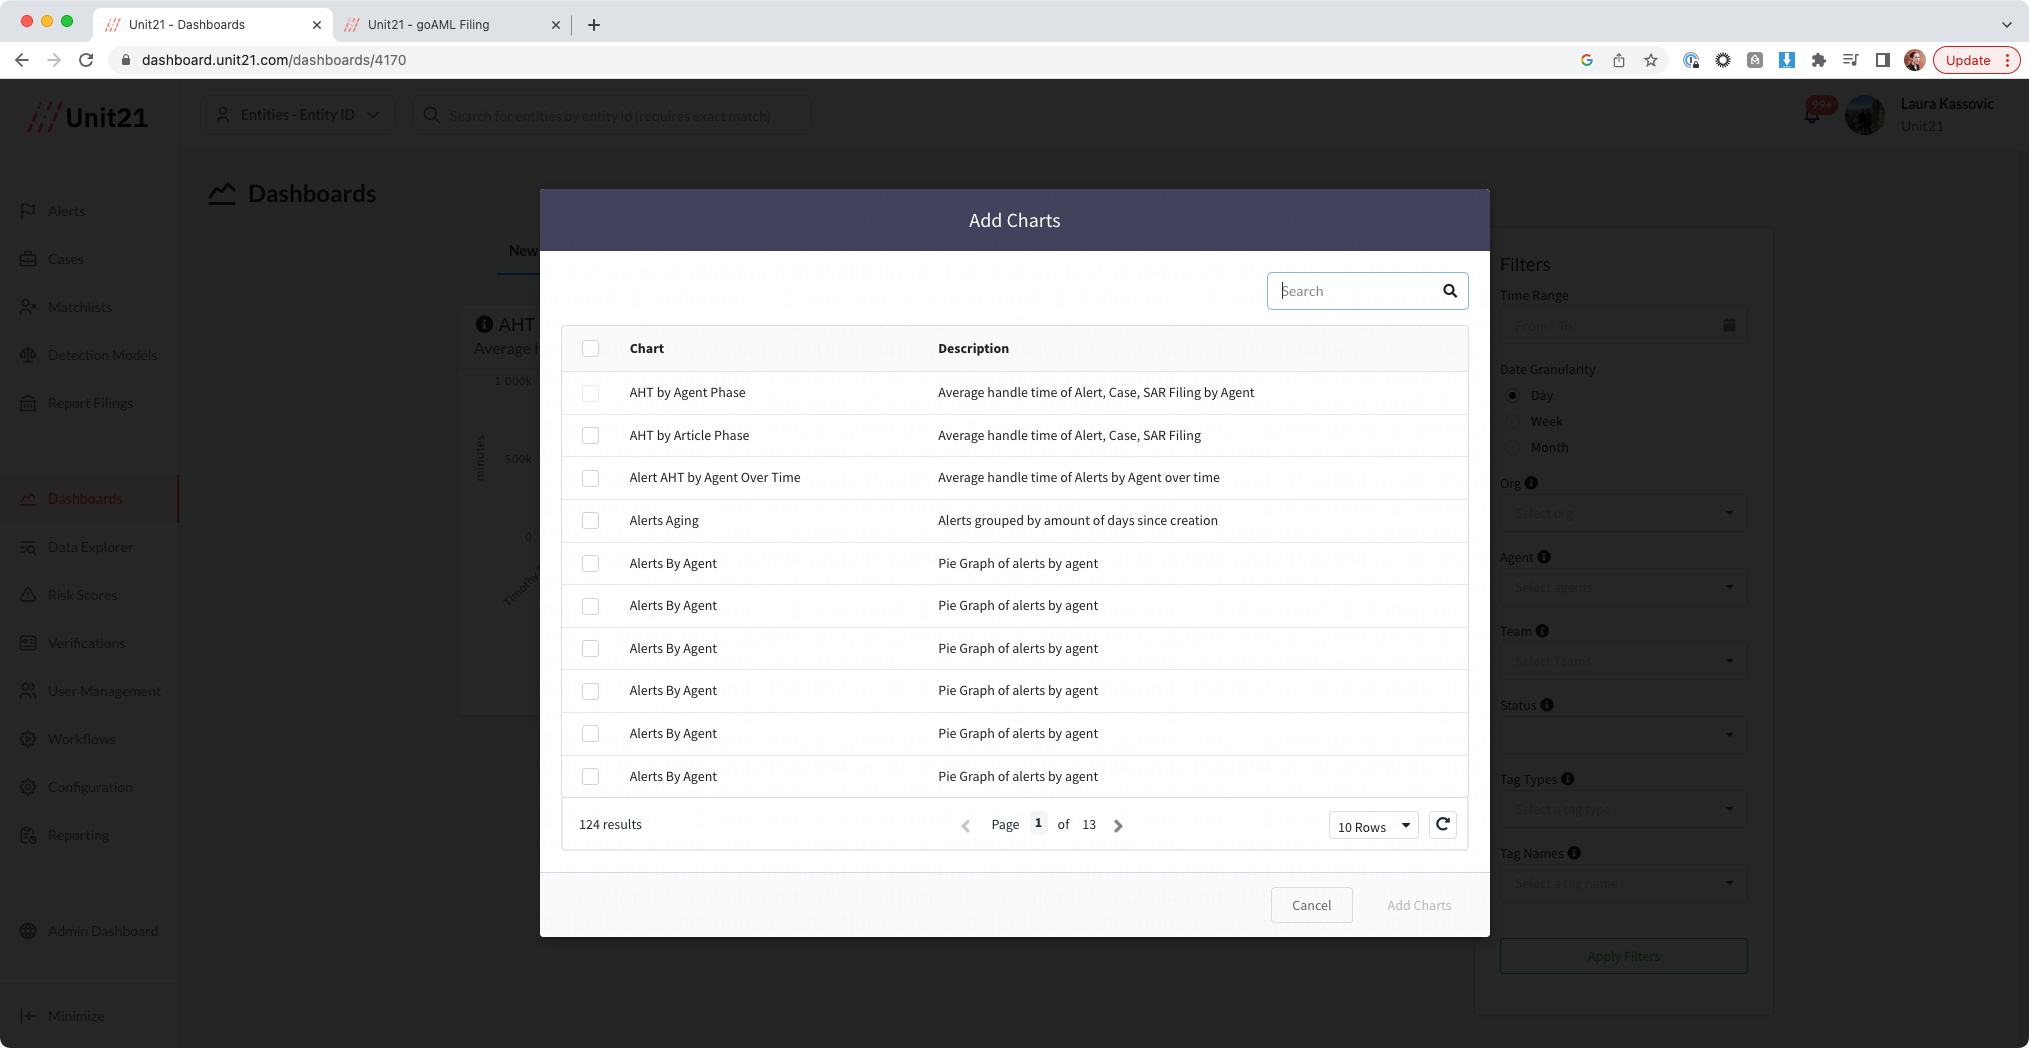Click the Laura Kassovic profile avatar
The image size is (2029, 1048).
tap(1864, 116)
